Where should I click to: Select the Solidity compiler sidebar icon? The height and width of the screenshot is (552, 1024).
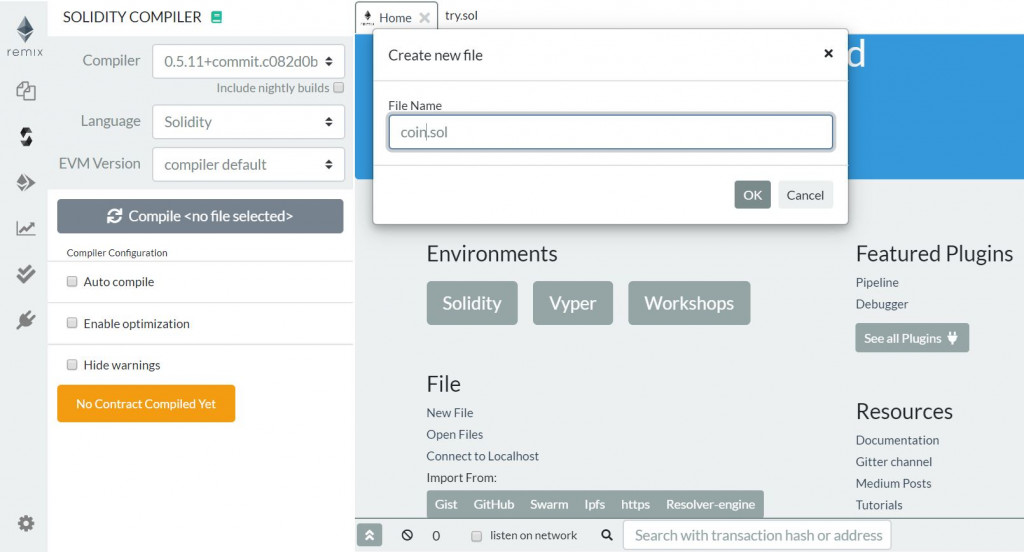point(25,137)
